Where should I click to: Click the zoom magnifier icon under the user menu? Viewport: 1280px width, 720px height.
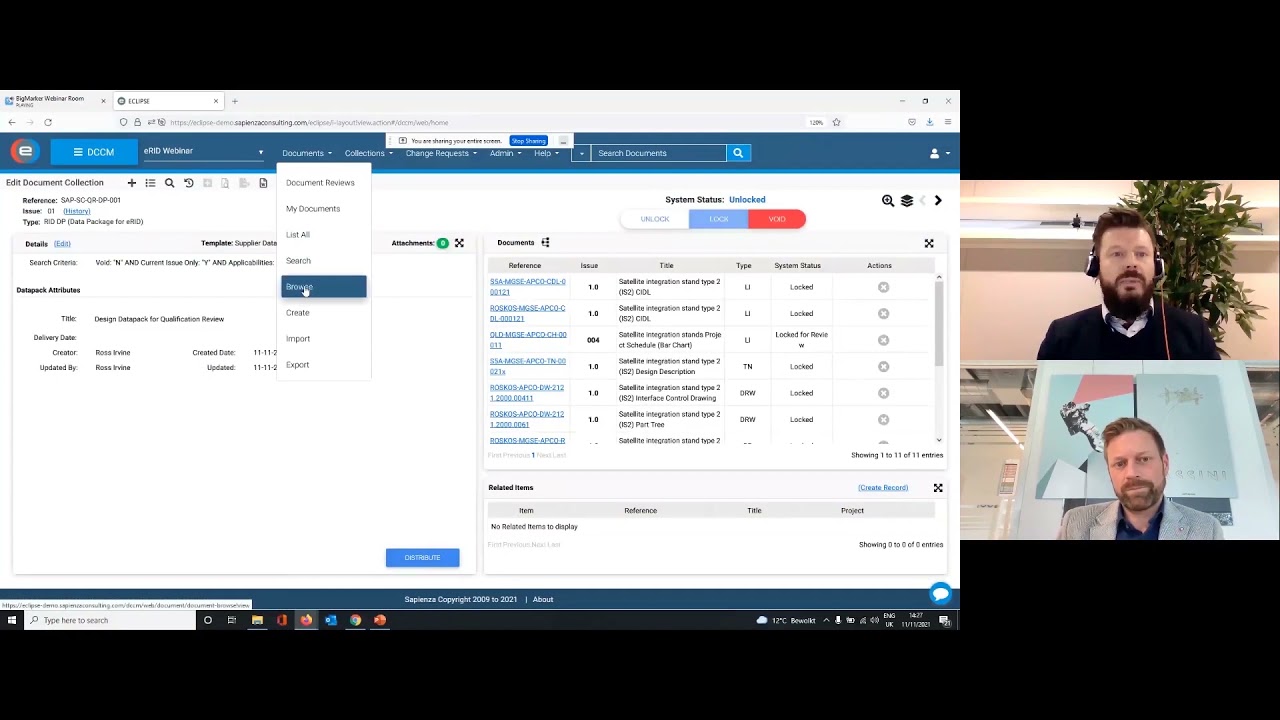(x=888, y=201)
